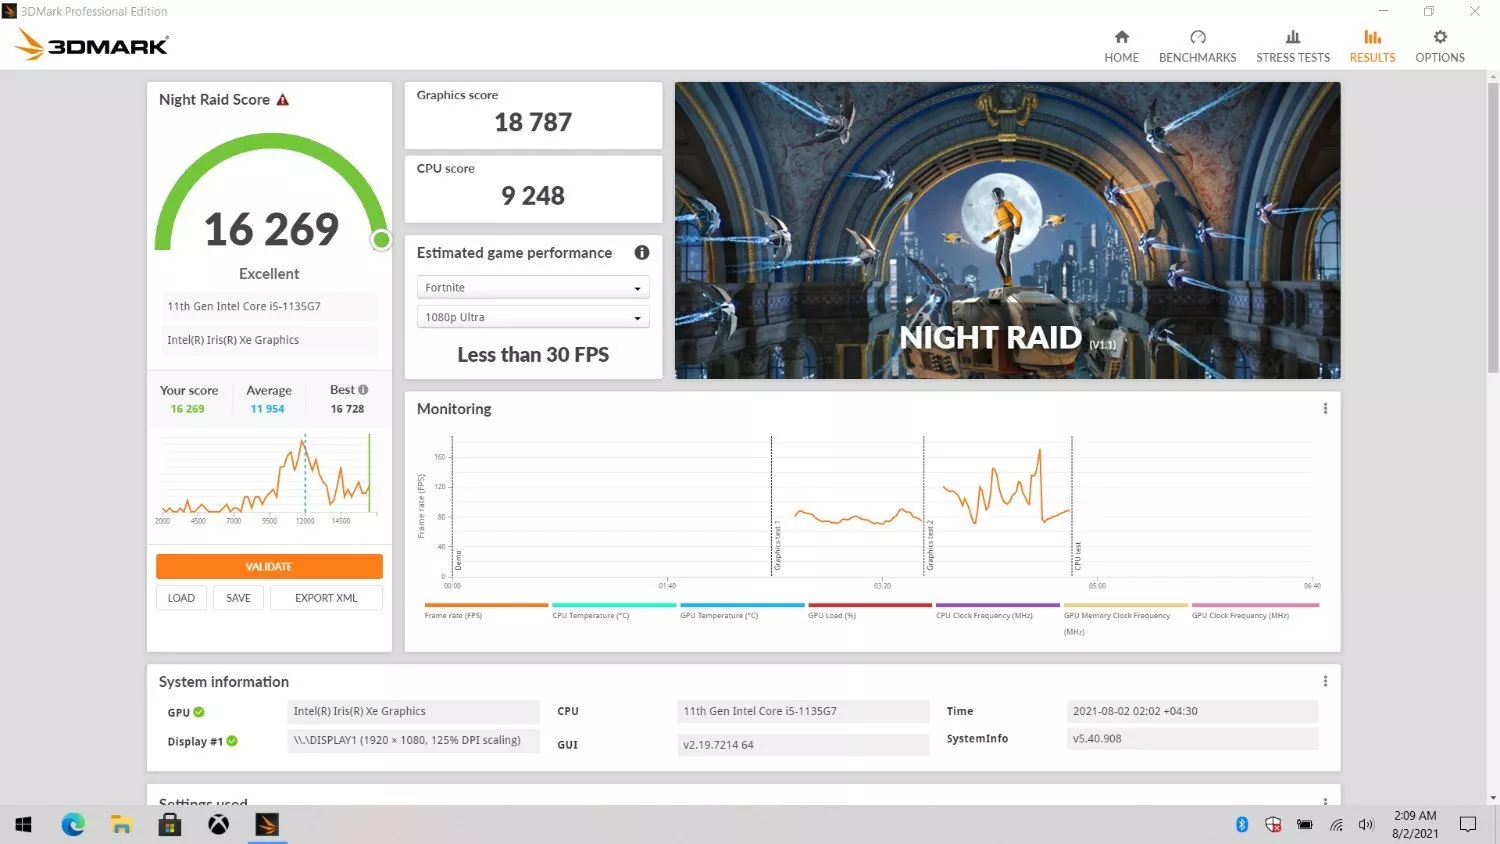The height and width of the screenshot is (844, 1500).
Task: Click the Display #1 green check icon
Action: [232, 741]
